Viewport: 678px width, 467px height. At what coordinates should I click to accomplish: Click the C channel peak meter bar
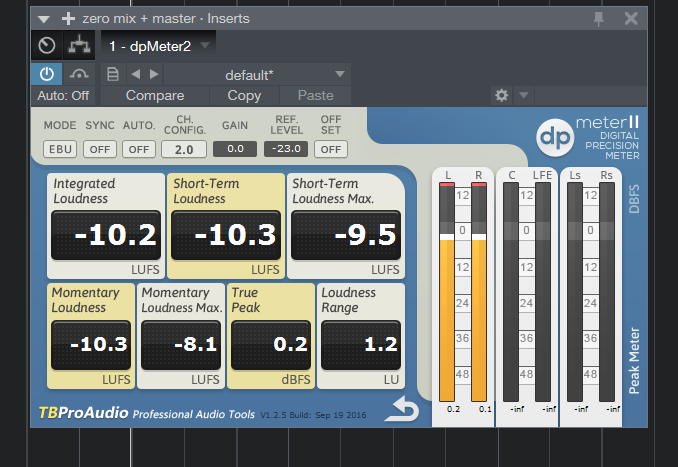[511, 292]
